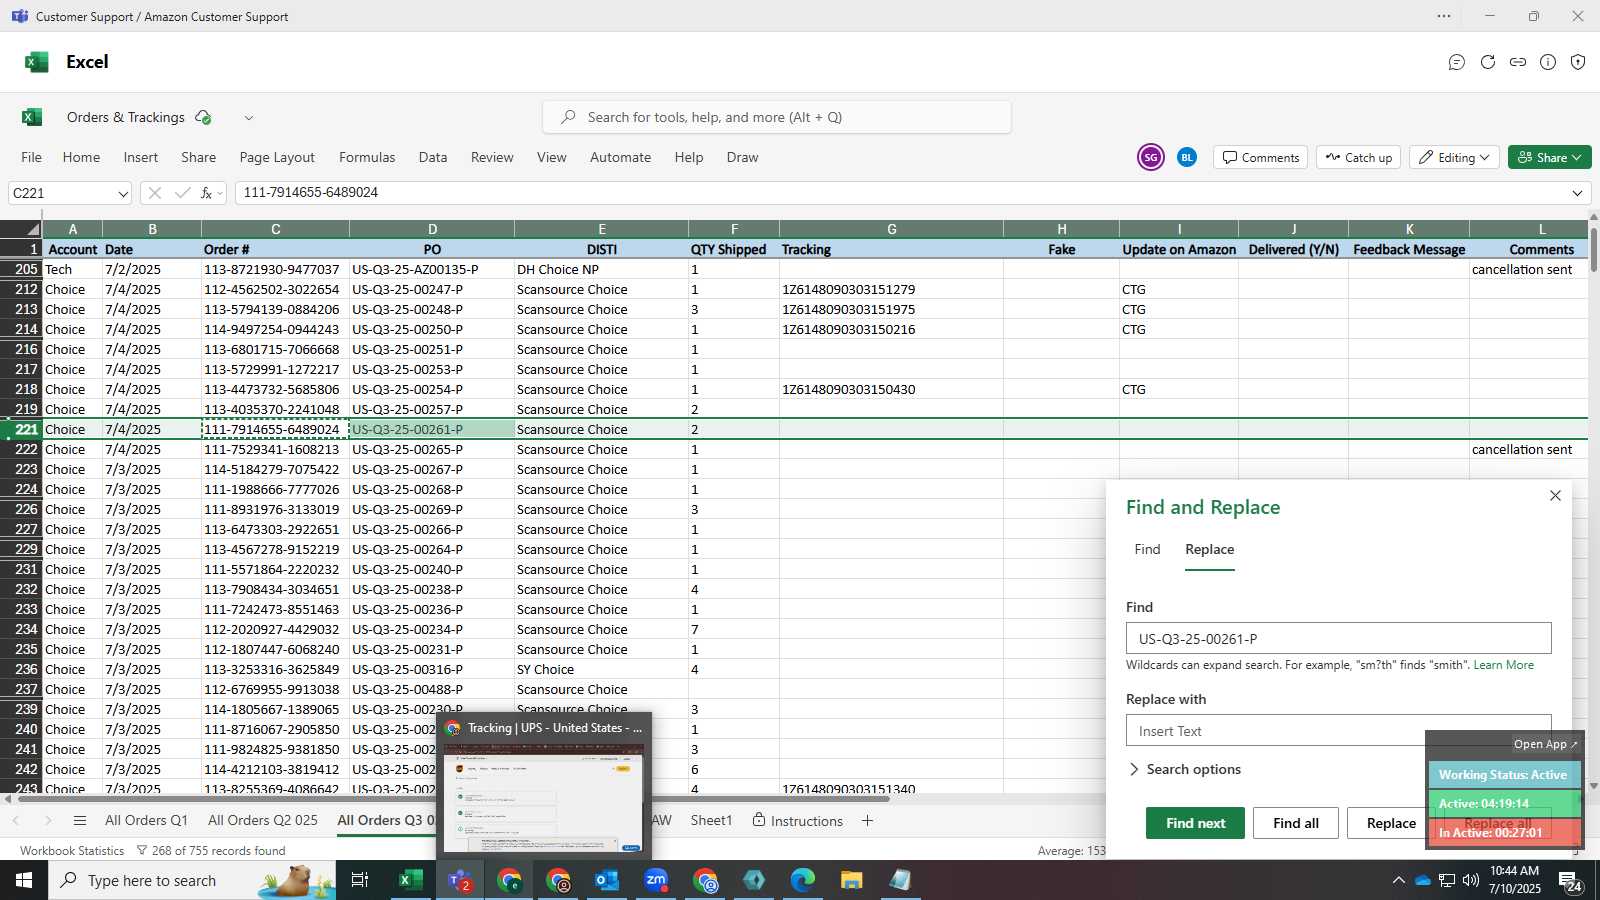Viewport: 1600px width, 900px height.
Task: Click the SG collaborator avatar
Action: 1151,157
